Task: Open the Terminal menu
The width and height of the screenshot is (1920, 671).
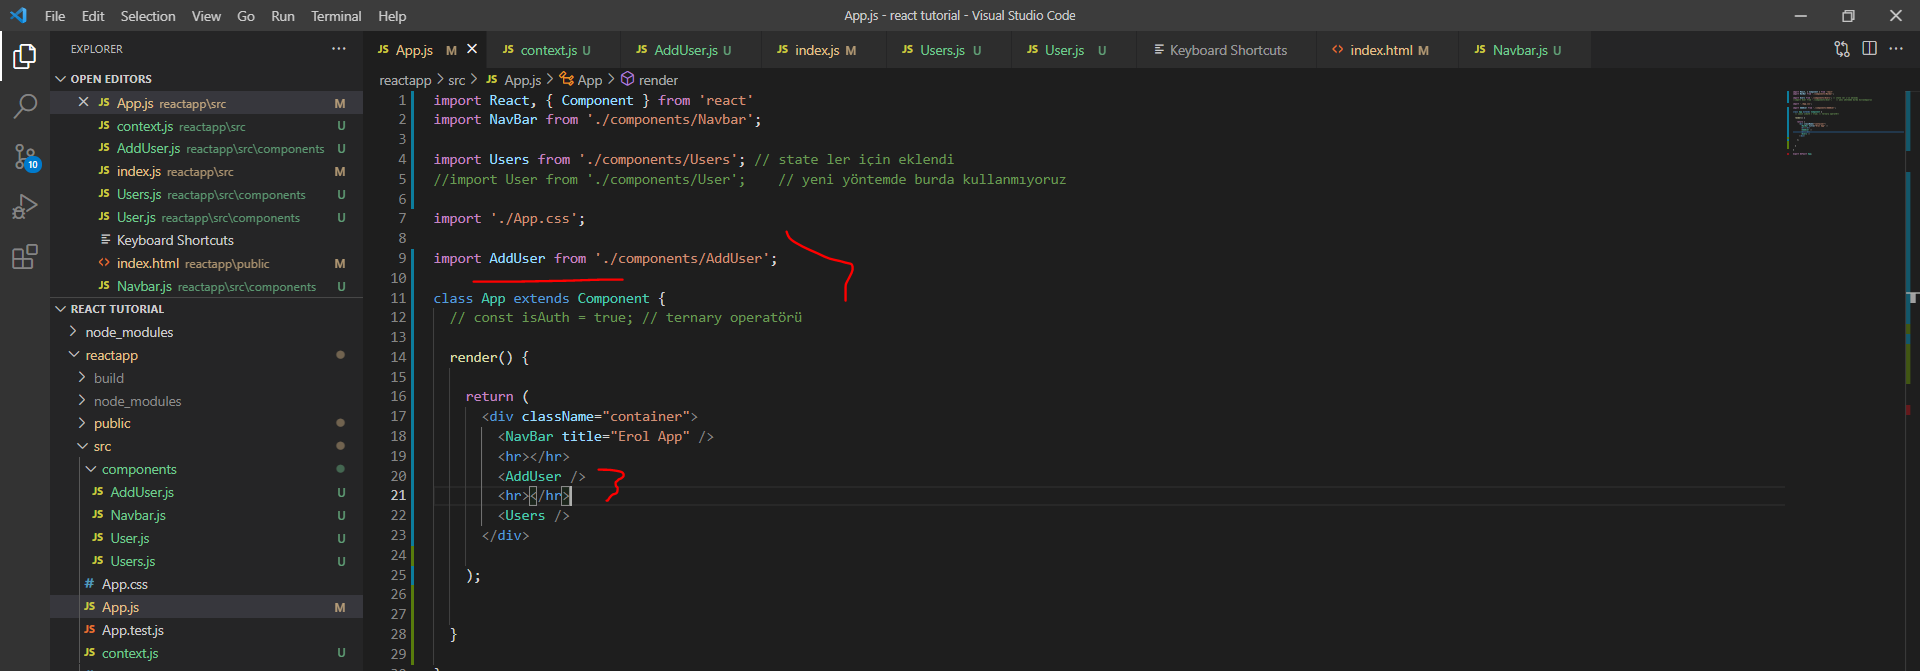Action: [x=336, y=16]
